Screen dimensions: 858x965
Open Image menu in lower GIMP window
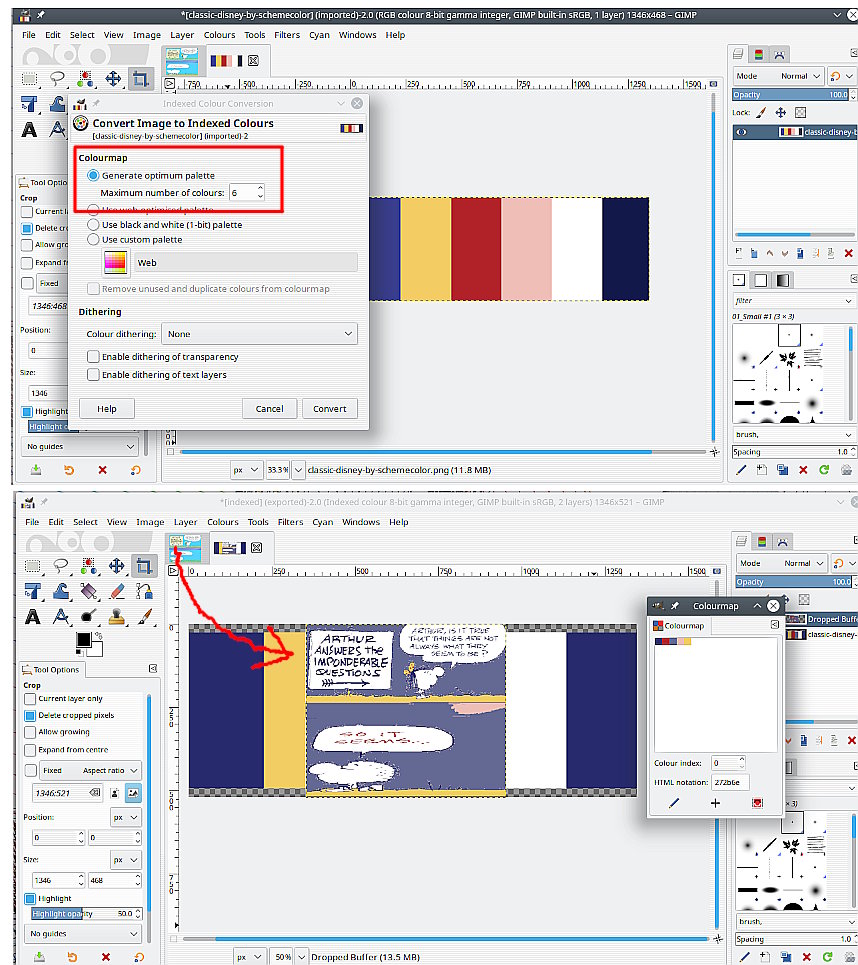pos(150,523)
